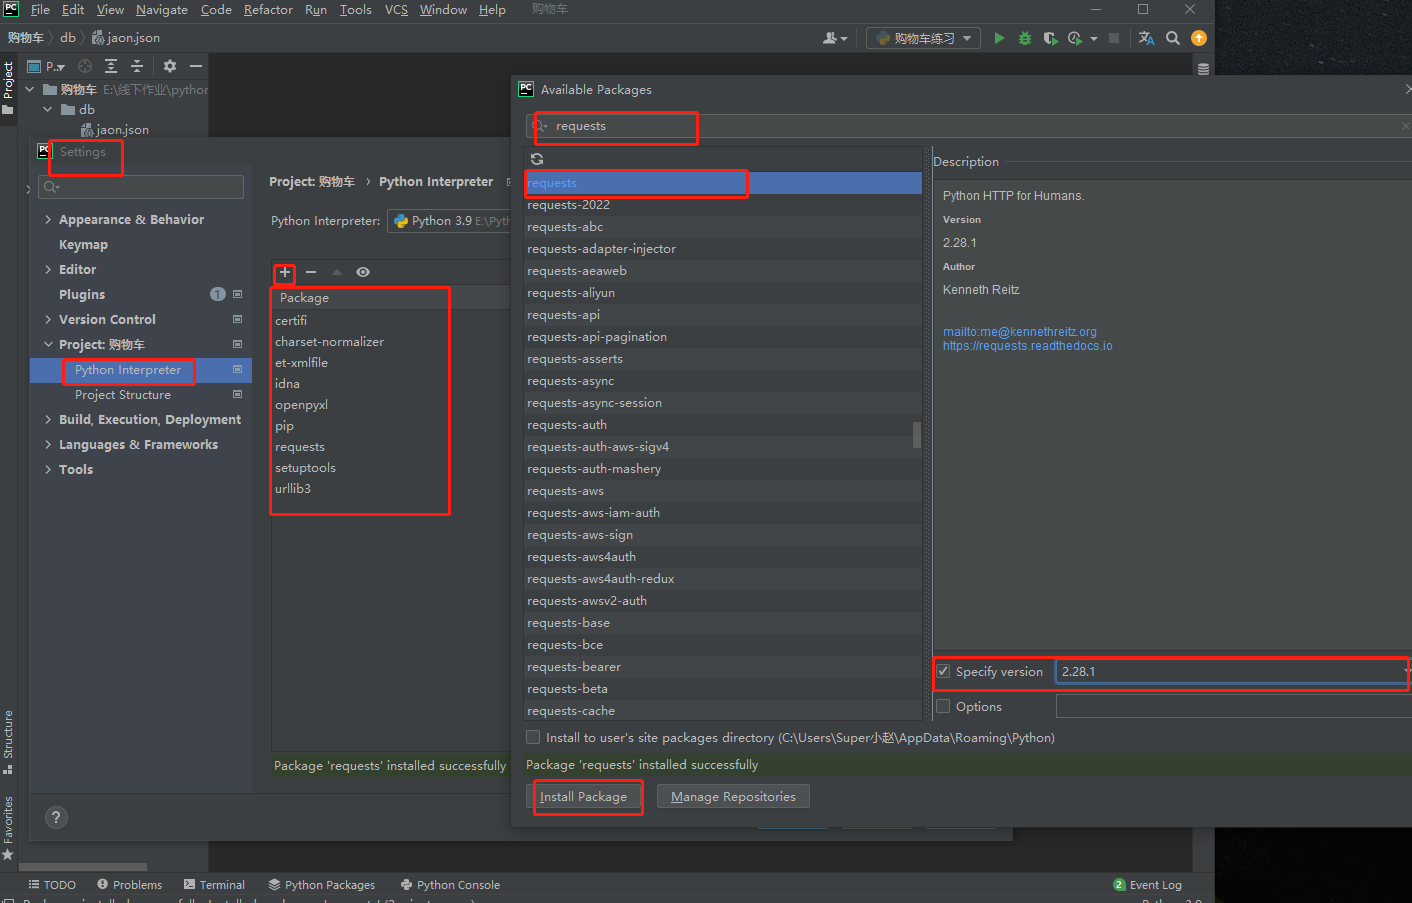Screen dimensions: 1412x903
Task: Click the profile run icon with clock
Action: 1075,38
